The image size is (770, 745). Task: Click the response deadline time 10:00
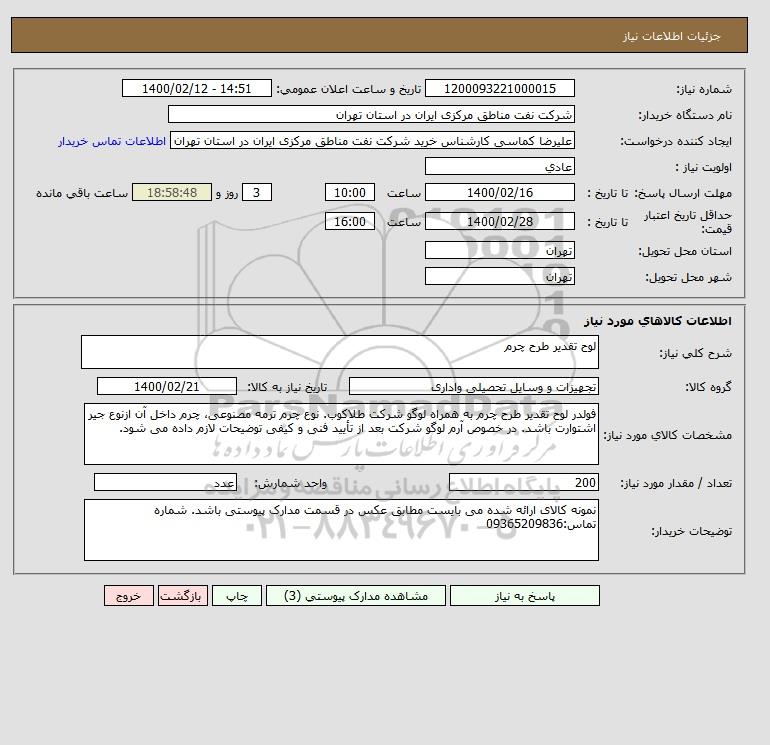(350, 193)
